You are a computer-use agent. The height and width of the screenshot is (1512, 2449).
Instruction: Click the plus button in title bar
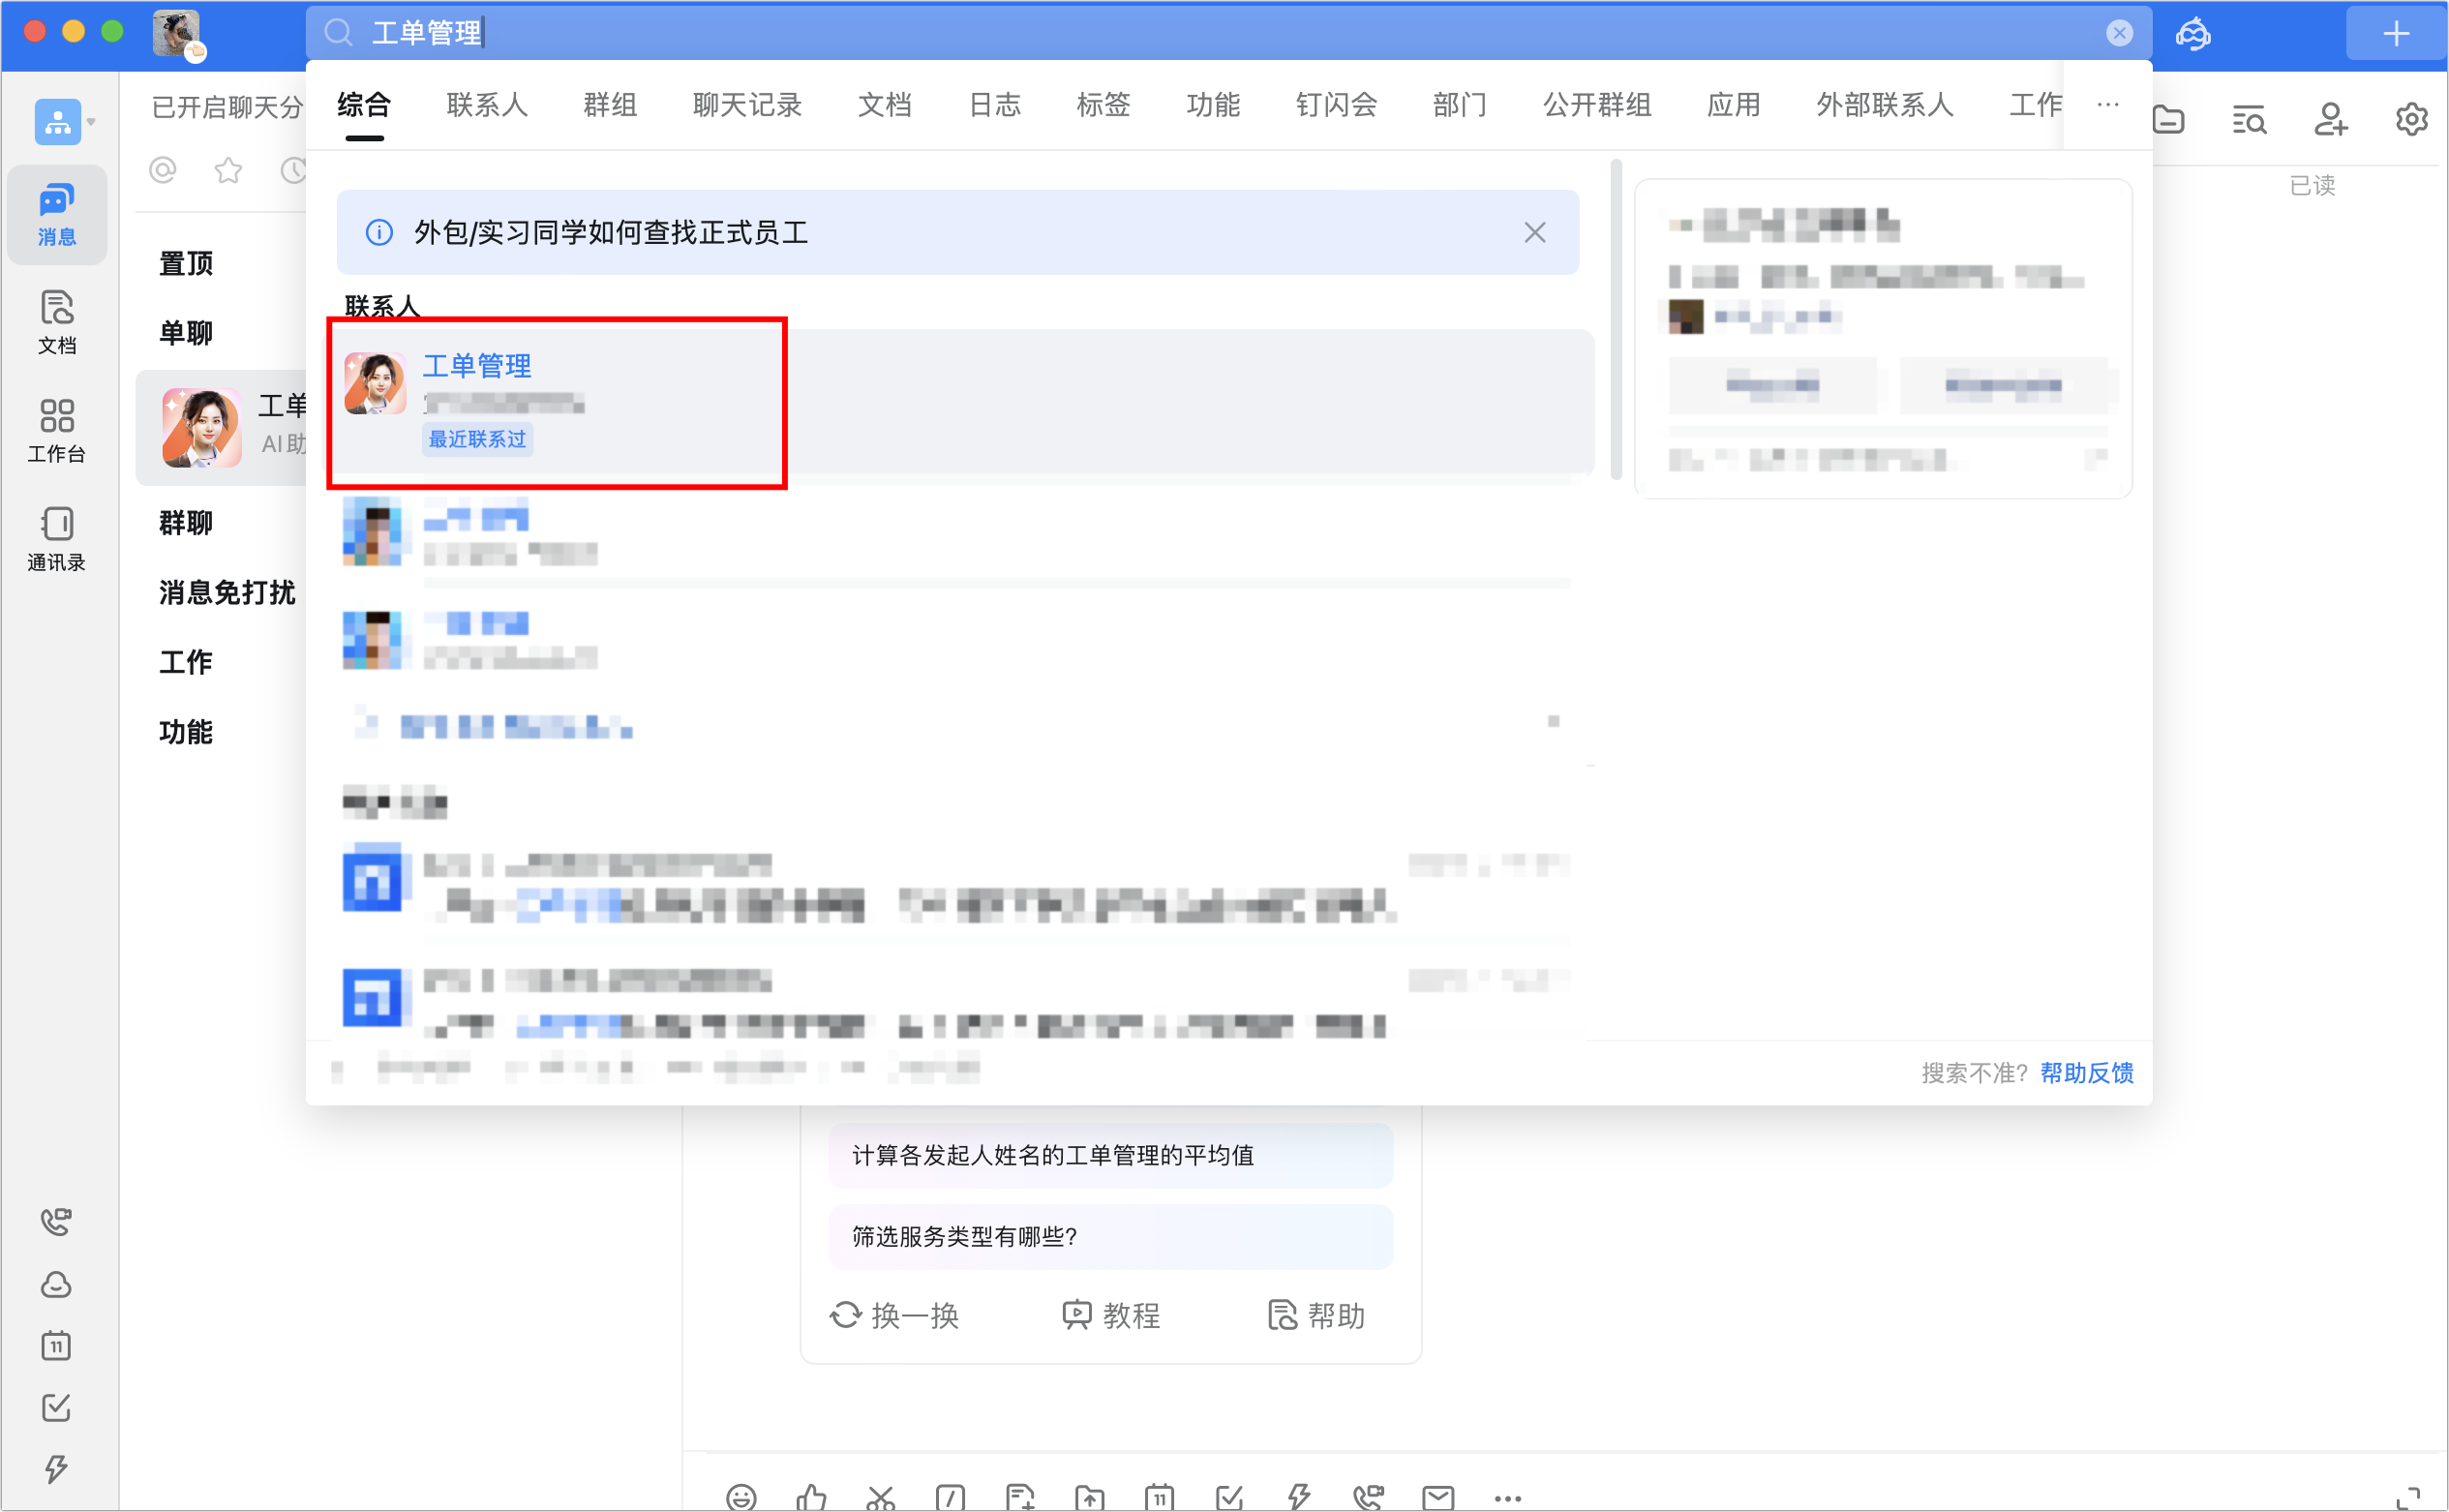click(x=2396, y=34)
